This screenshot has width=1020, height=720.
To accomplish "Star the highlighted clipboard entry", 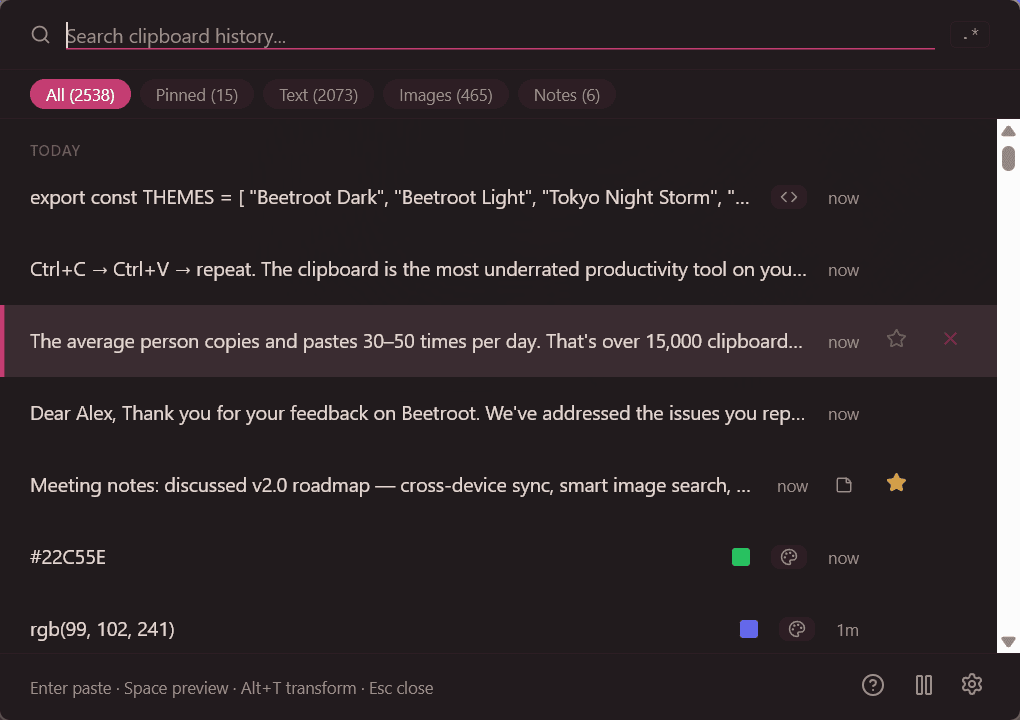I will (895, 340).
